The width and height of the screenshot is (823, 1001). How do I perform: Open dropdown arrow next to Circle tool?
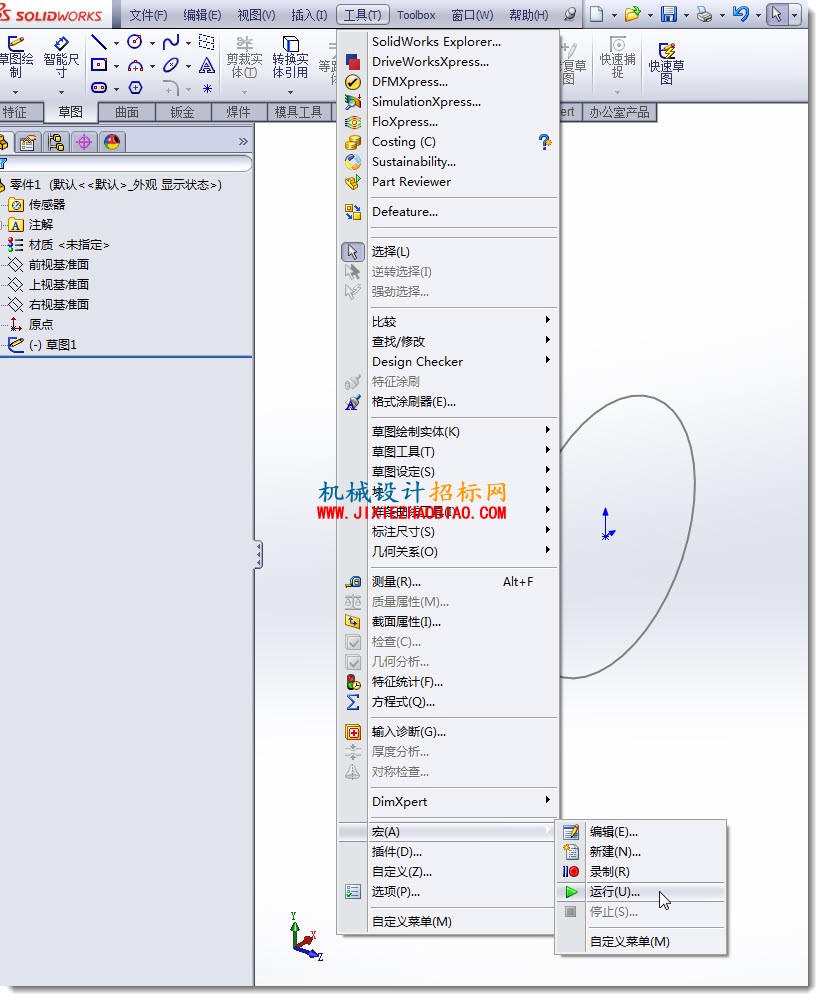pyautogui.click(x=152, y=43)
